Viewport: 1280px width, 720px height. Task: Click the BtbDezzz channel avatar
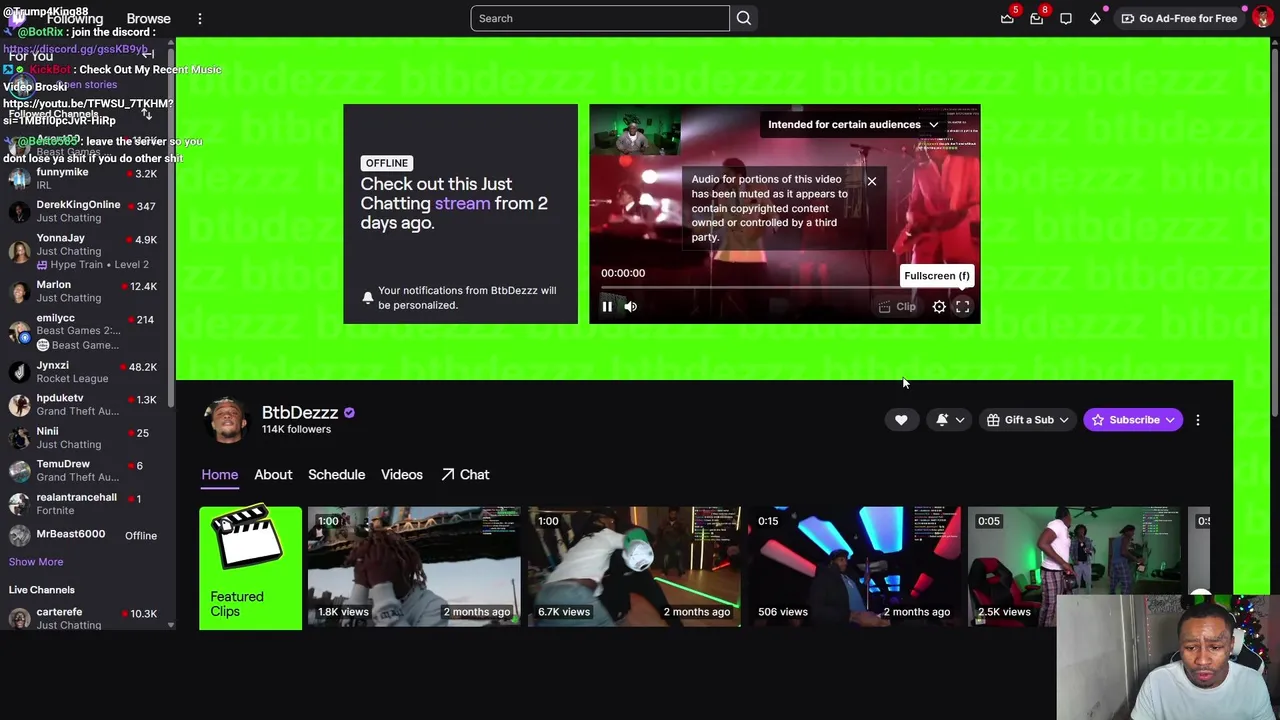pyautogui.click(x=226, y=420)
